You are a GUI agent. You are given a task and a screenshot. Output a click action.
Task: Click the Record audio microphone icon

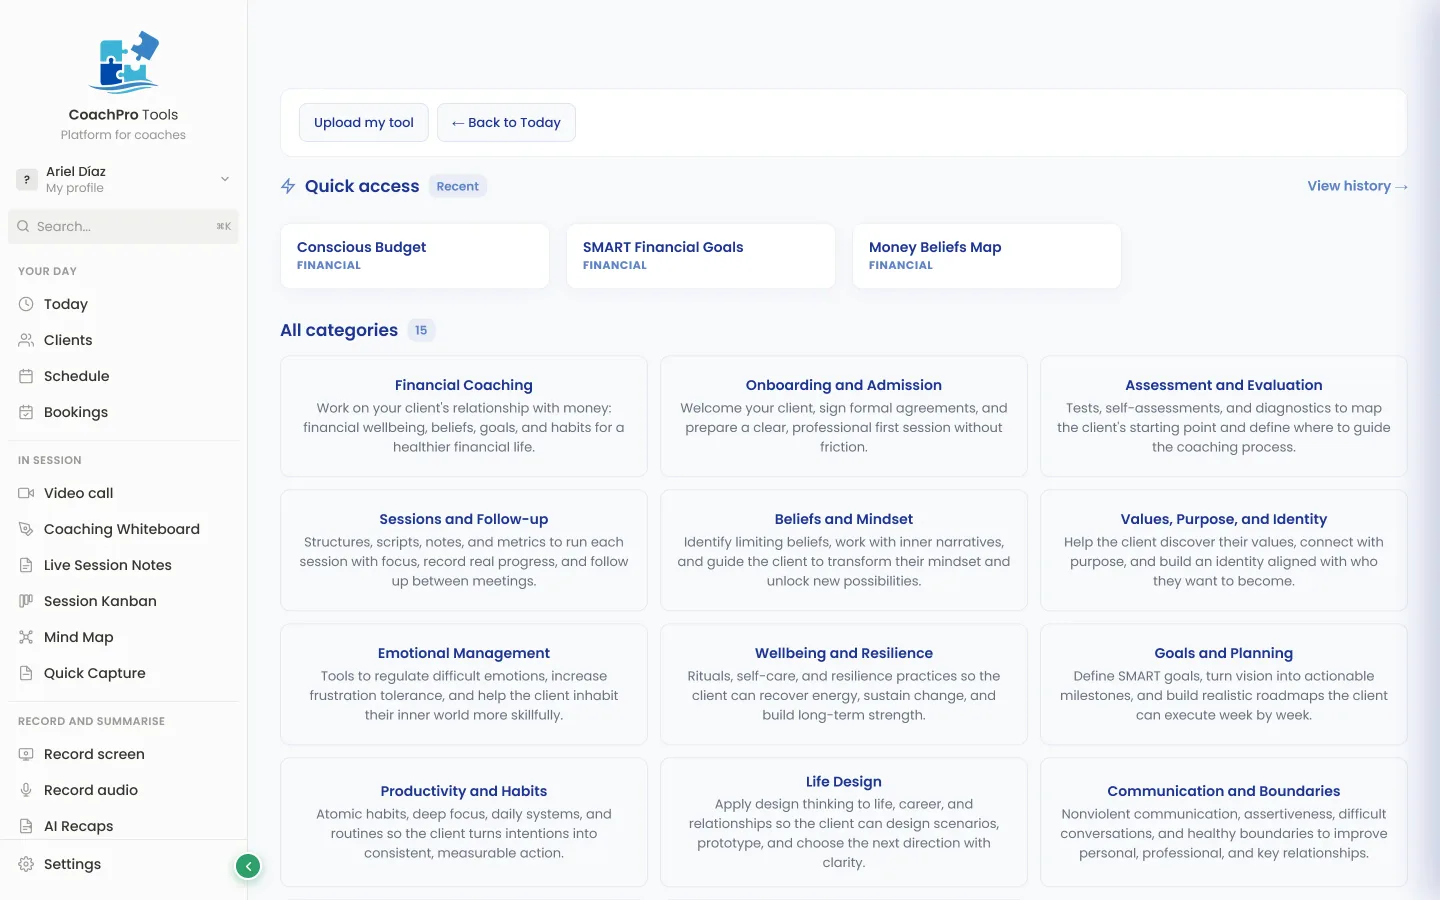pyautogui.click(x=26, y=790)
